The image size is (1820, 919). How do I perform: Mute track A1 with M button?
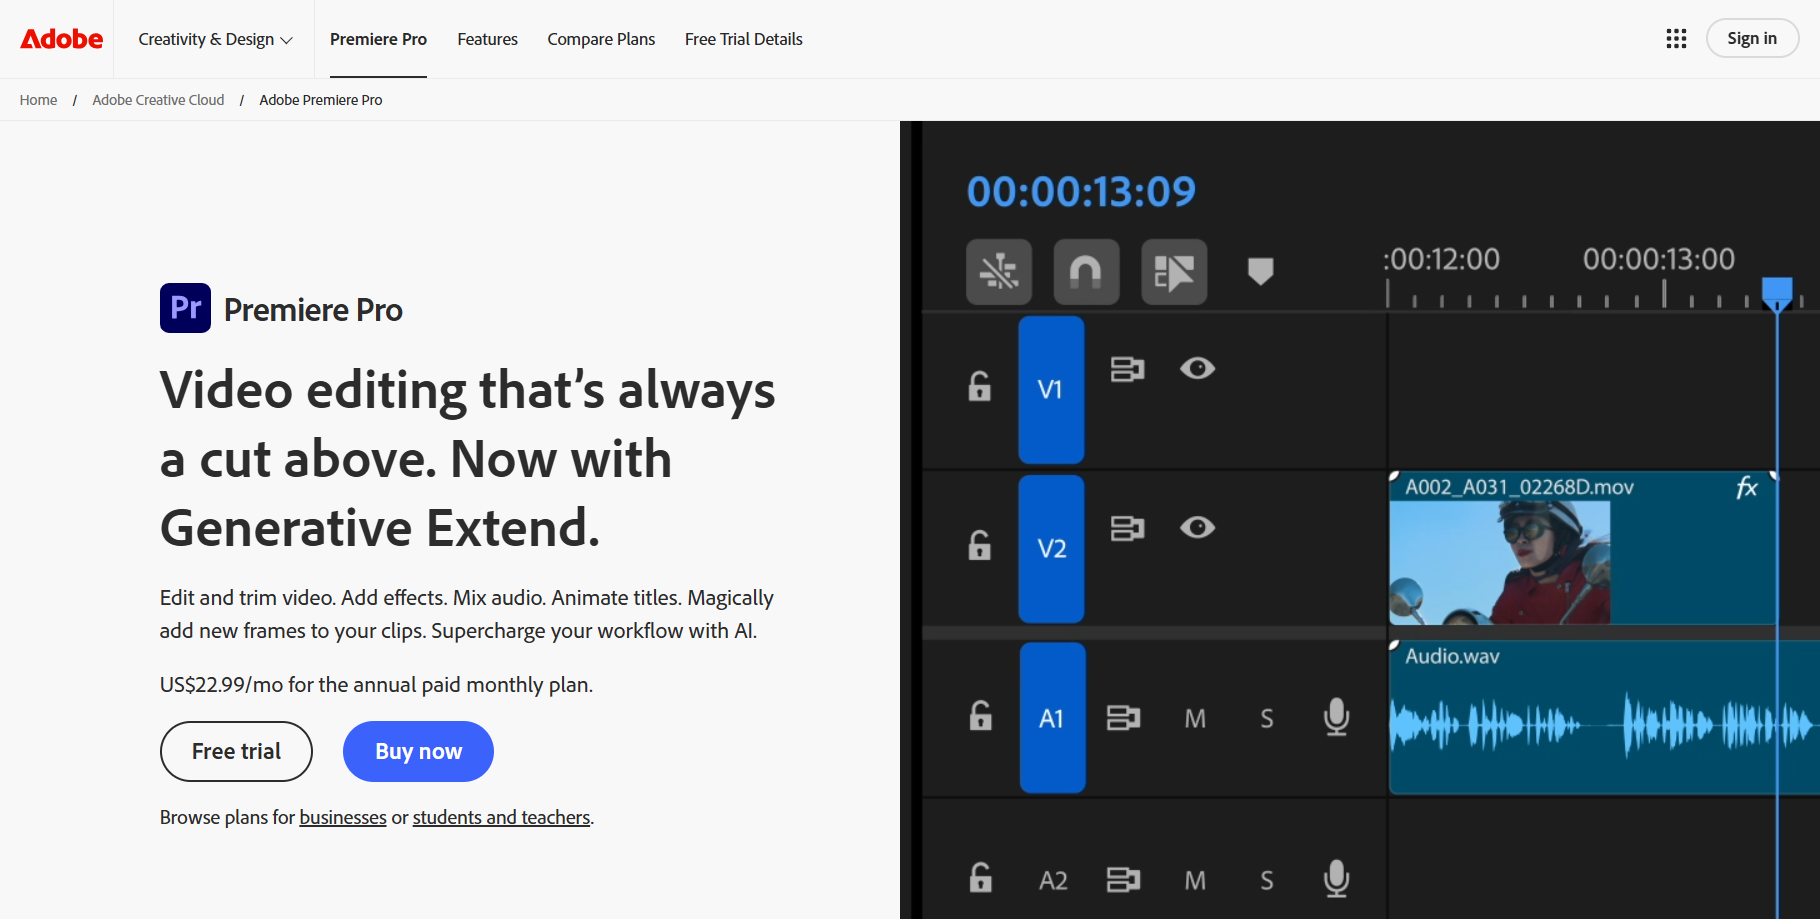[x=1195, y=718]
